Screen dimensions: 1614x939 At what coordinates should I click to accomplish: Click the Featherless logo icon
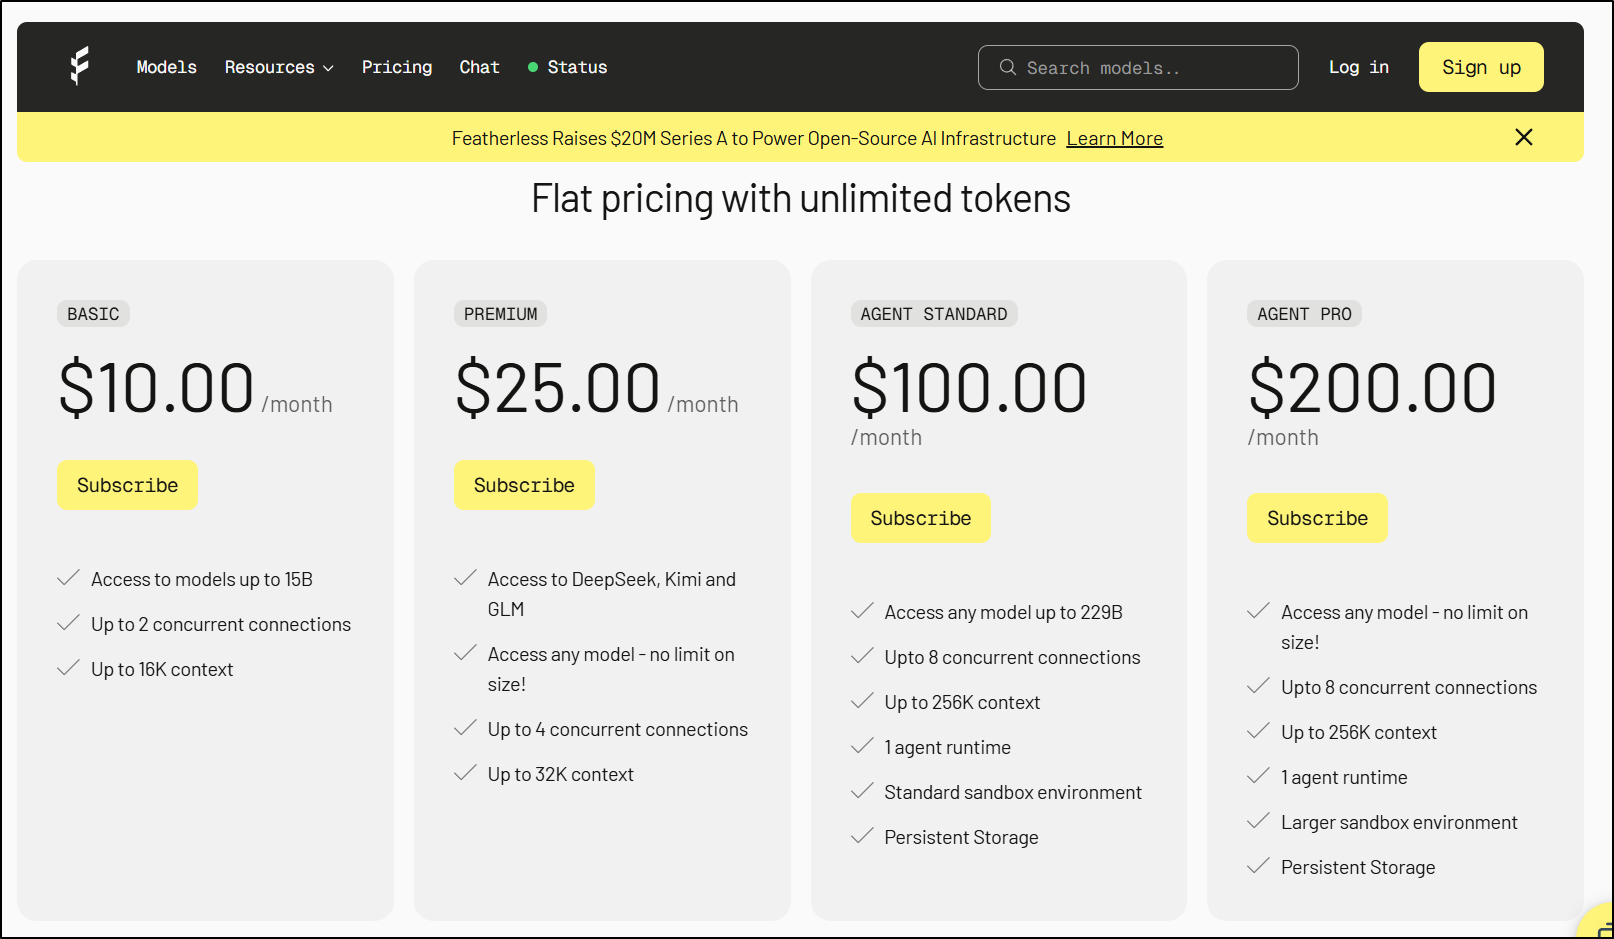[80, 66]
